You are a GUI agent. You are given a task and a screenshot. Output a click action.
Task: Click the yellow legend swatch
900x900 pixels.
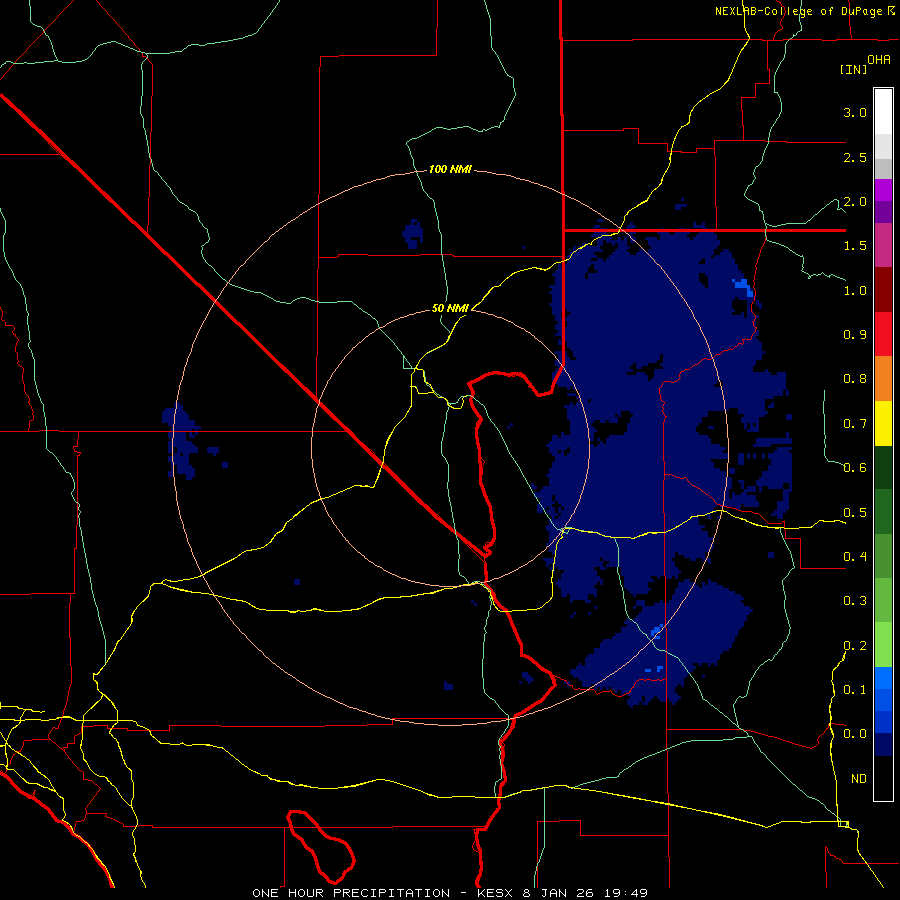click(883, 423)
